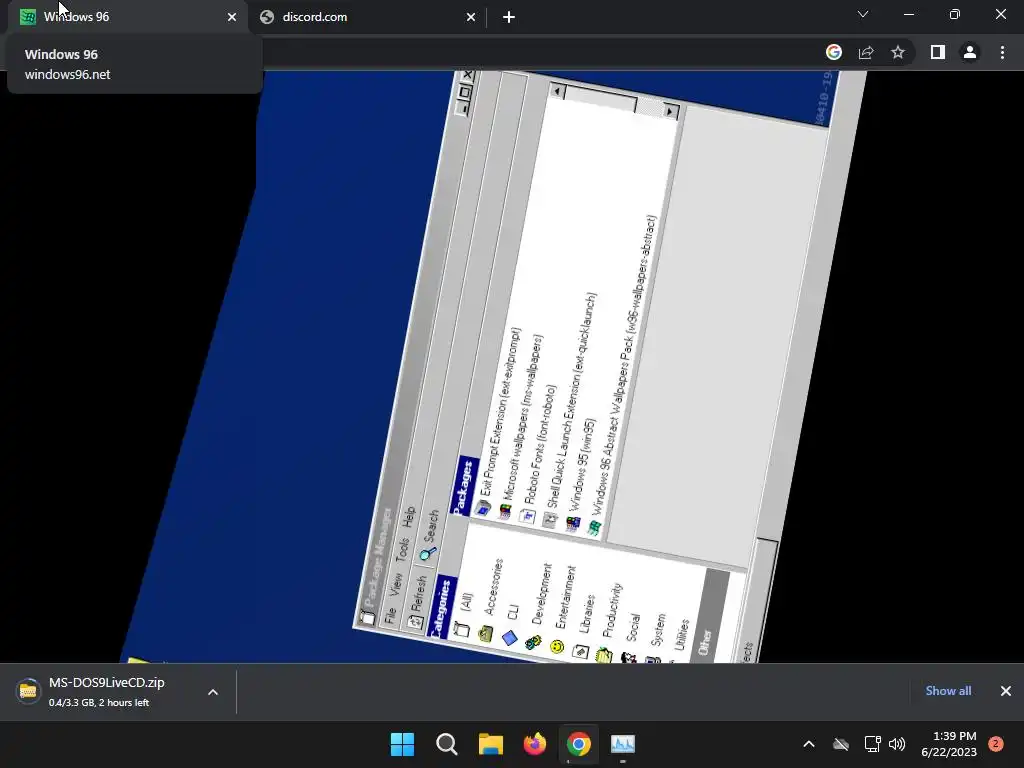Click the Search magnifier in Package Manager
1024x768 pixels.
pos(428,554)
